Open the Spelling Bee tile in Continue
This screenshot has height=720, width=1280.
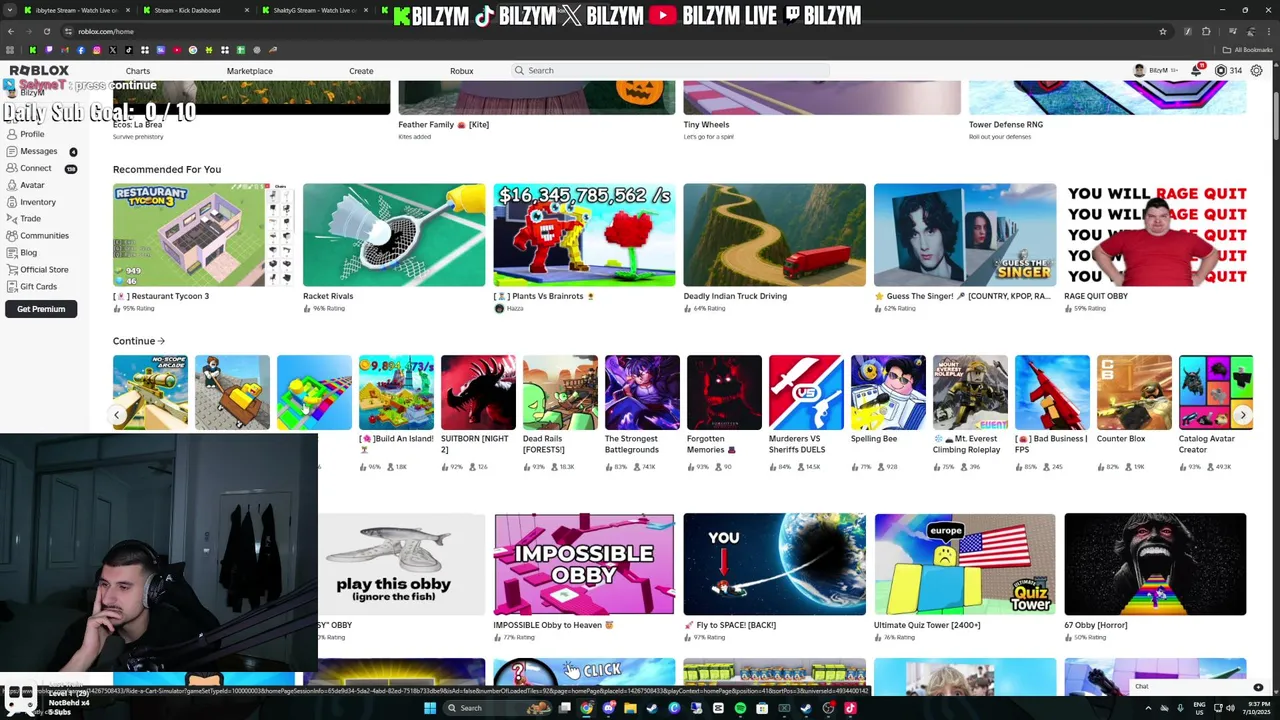(888, 392)
